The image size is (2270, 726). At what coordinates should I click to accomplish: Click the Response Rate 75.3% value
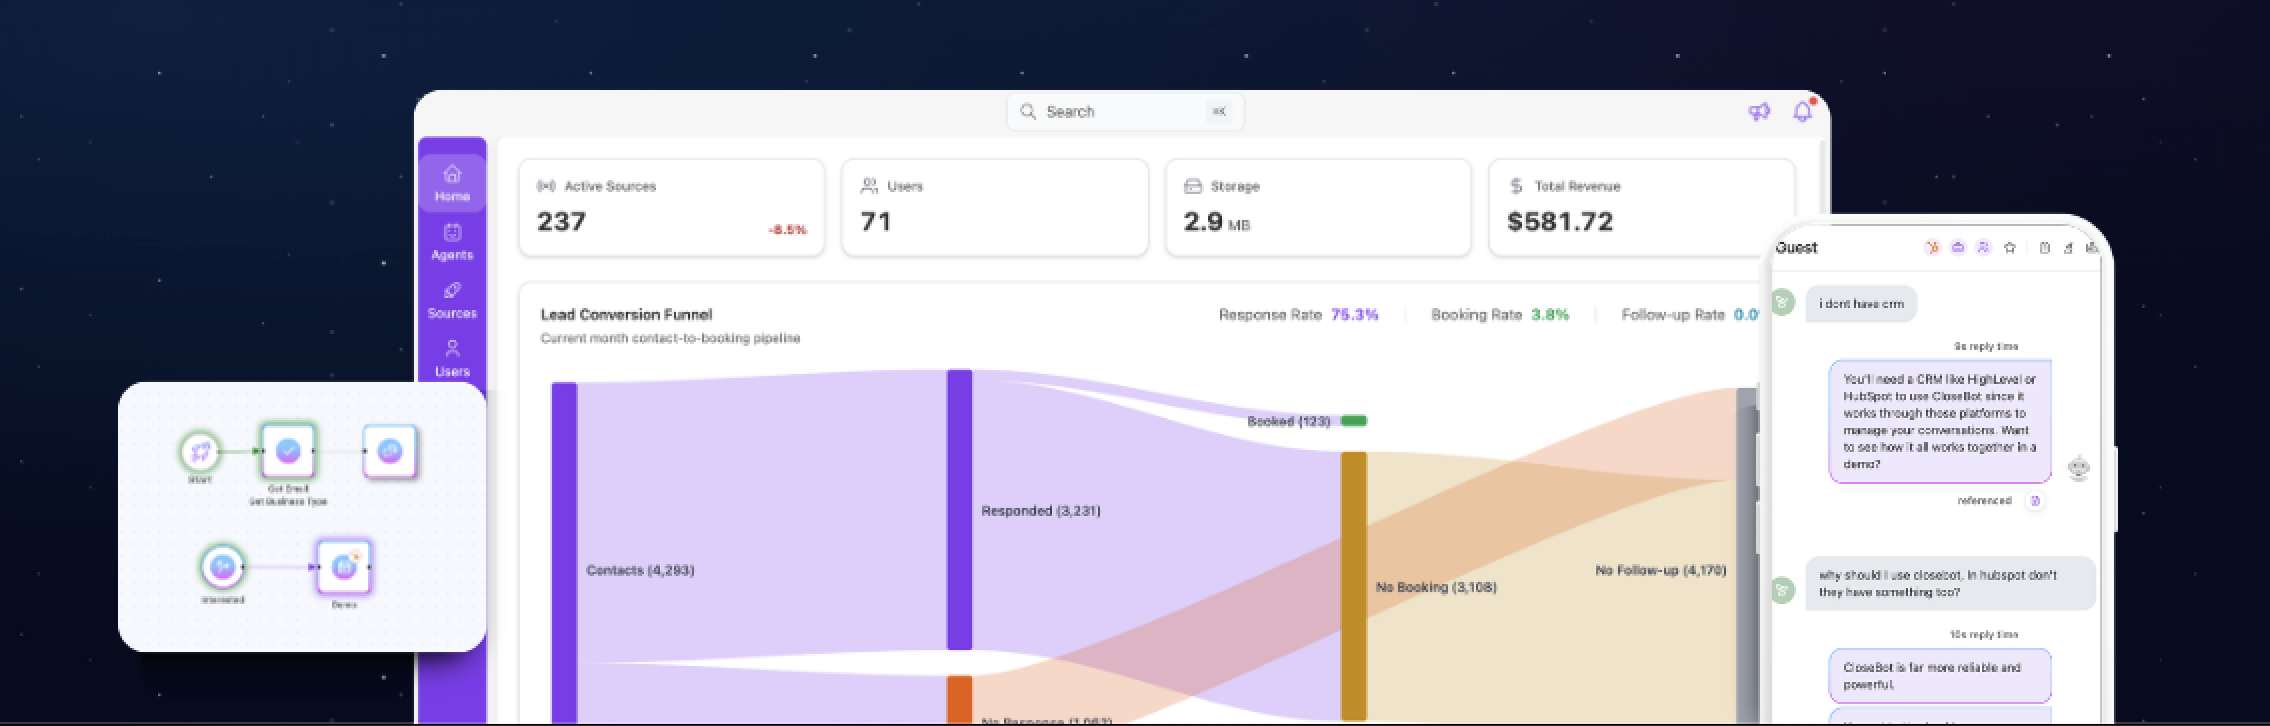1354,315
